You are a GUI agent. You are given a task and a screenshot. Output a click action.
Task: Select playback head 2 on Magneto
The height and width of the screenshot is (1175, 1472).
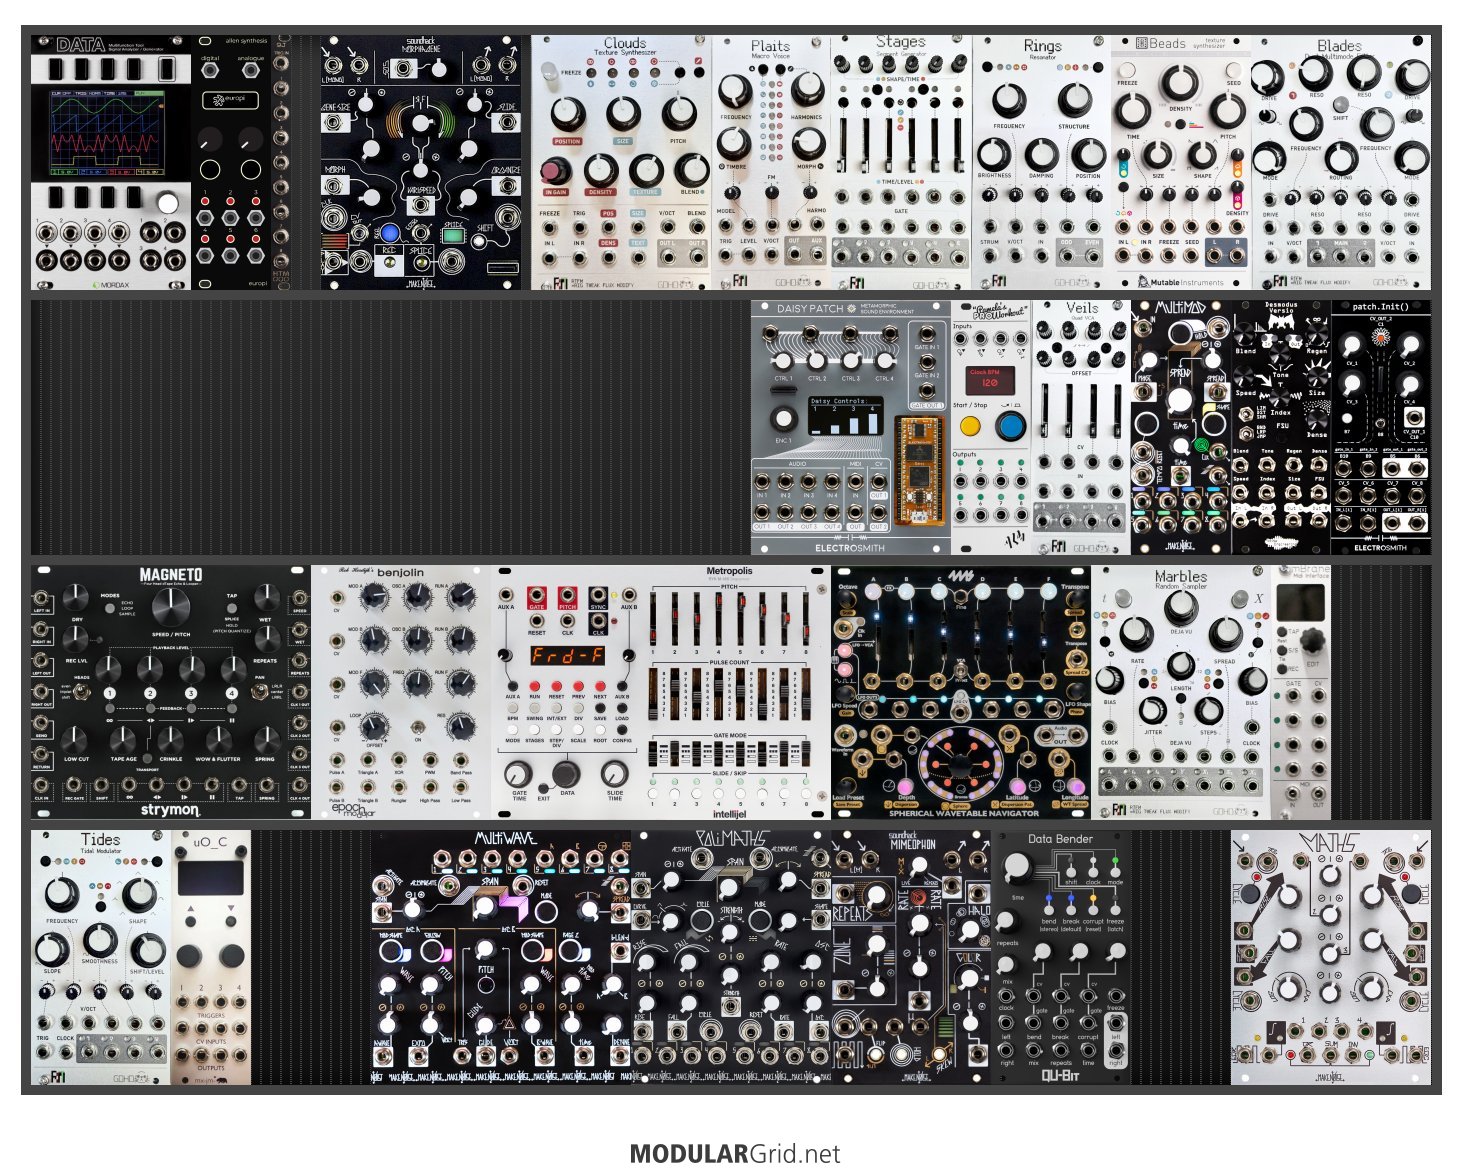point(150,693)
